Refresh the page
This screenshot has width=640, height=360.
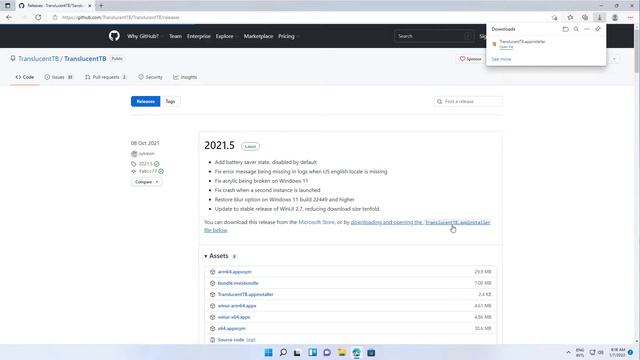38,18
